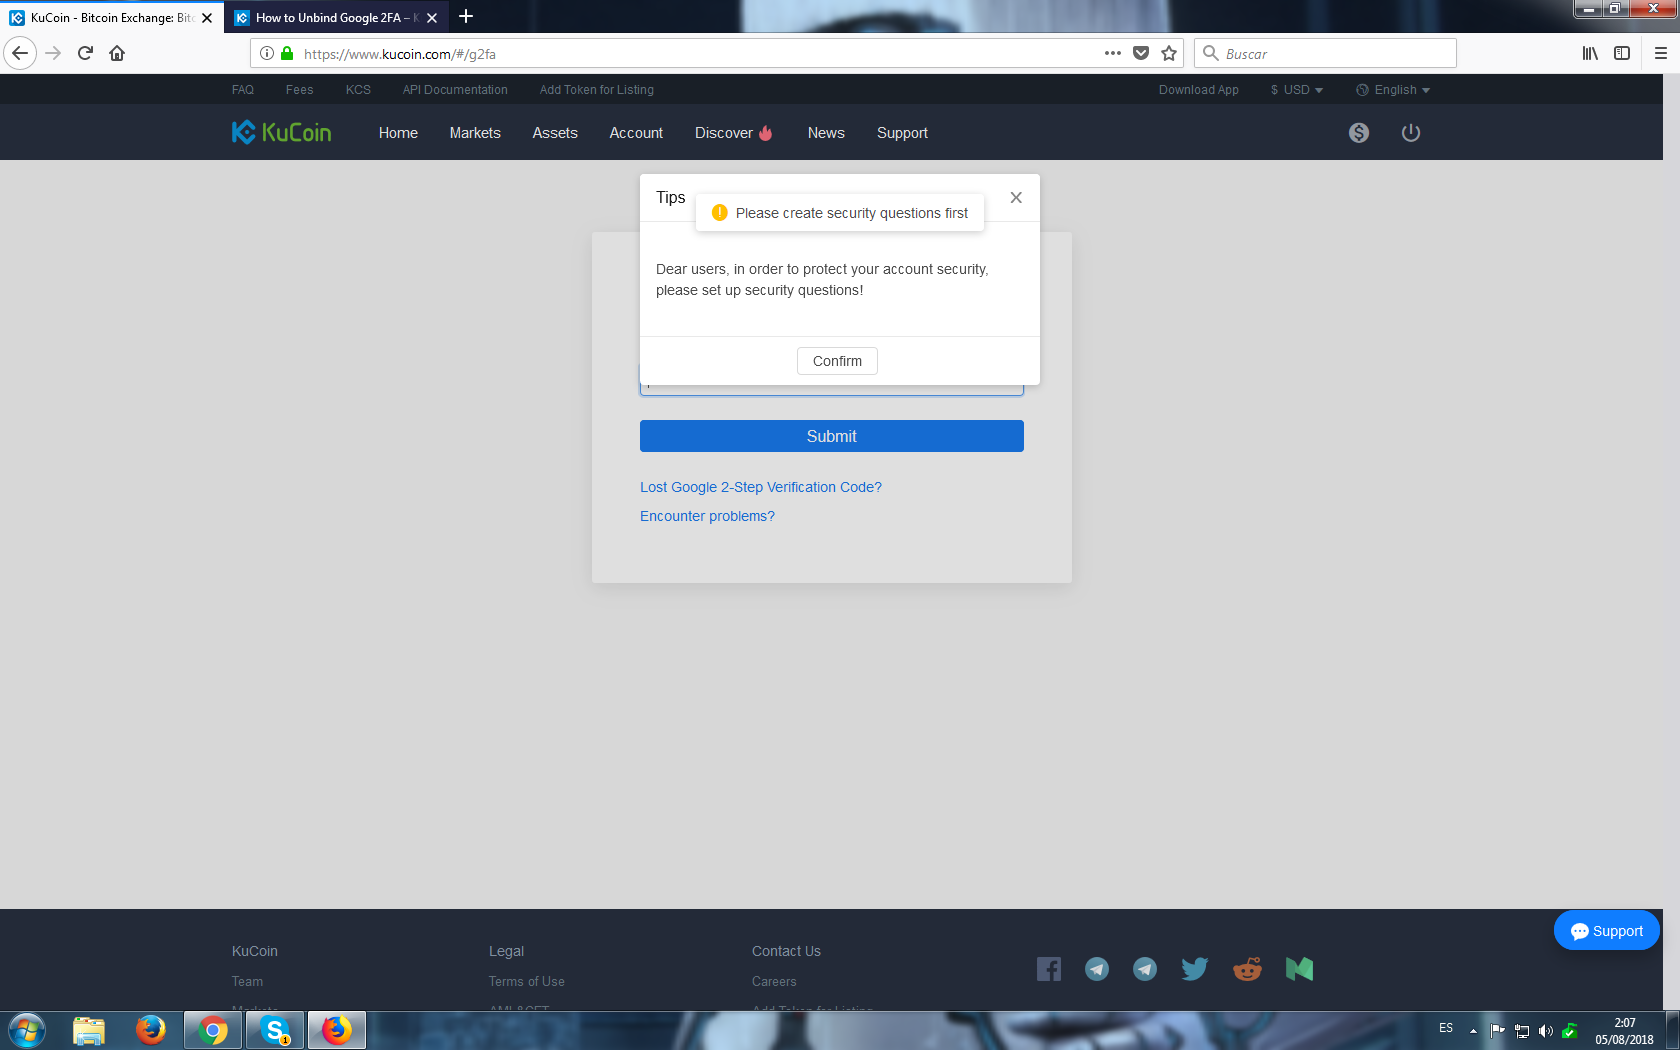Bookmark this page with star icon
Screen dimensions: 1680x1050
coord(1169,53)
